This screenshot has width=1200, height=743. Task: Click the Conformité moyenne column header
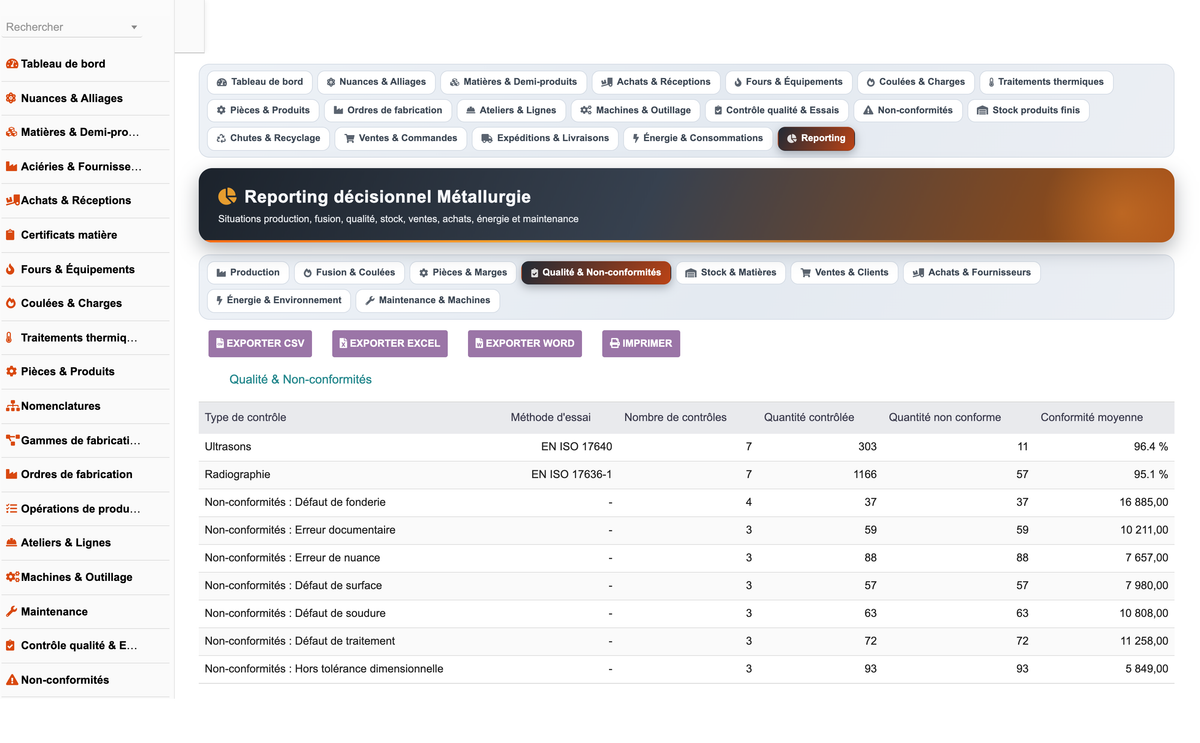pos(1091,417)
